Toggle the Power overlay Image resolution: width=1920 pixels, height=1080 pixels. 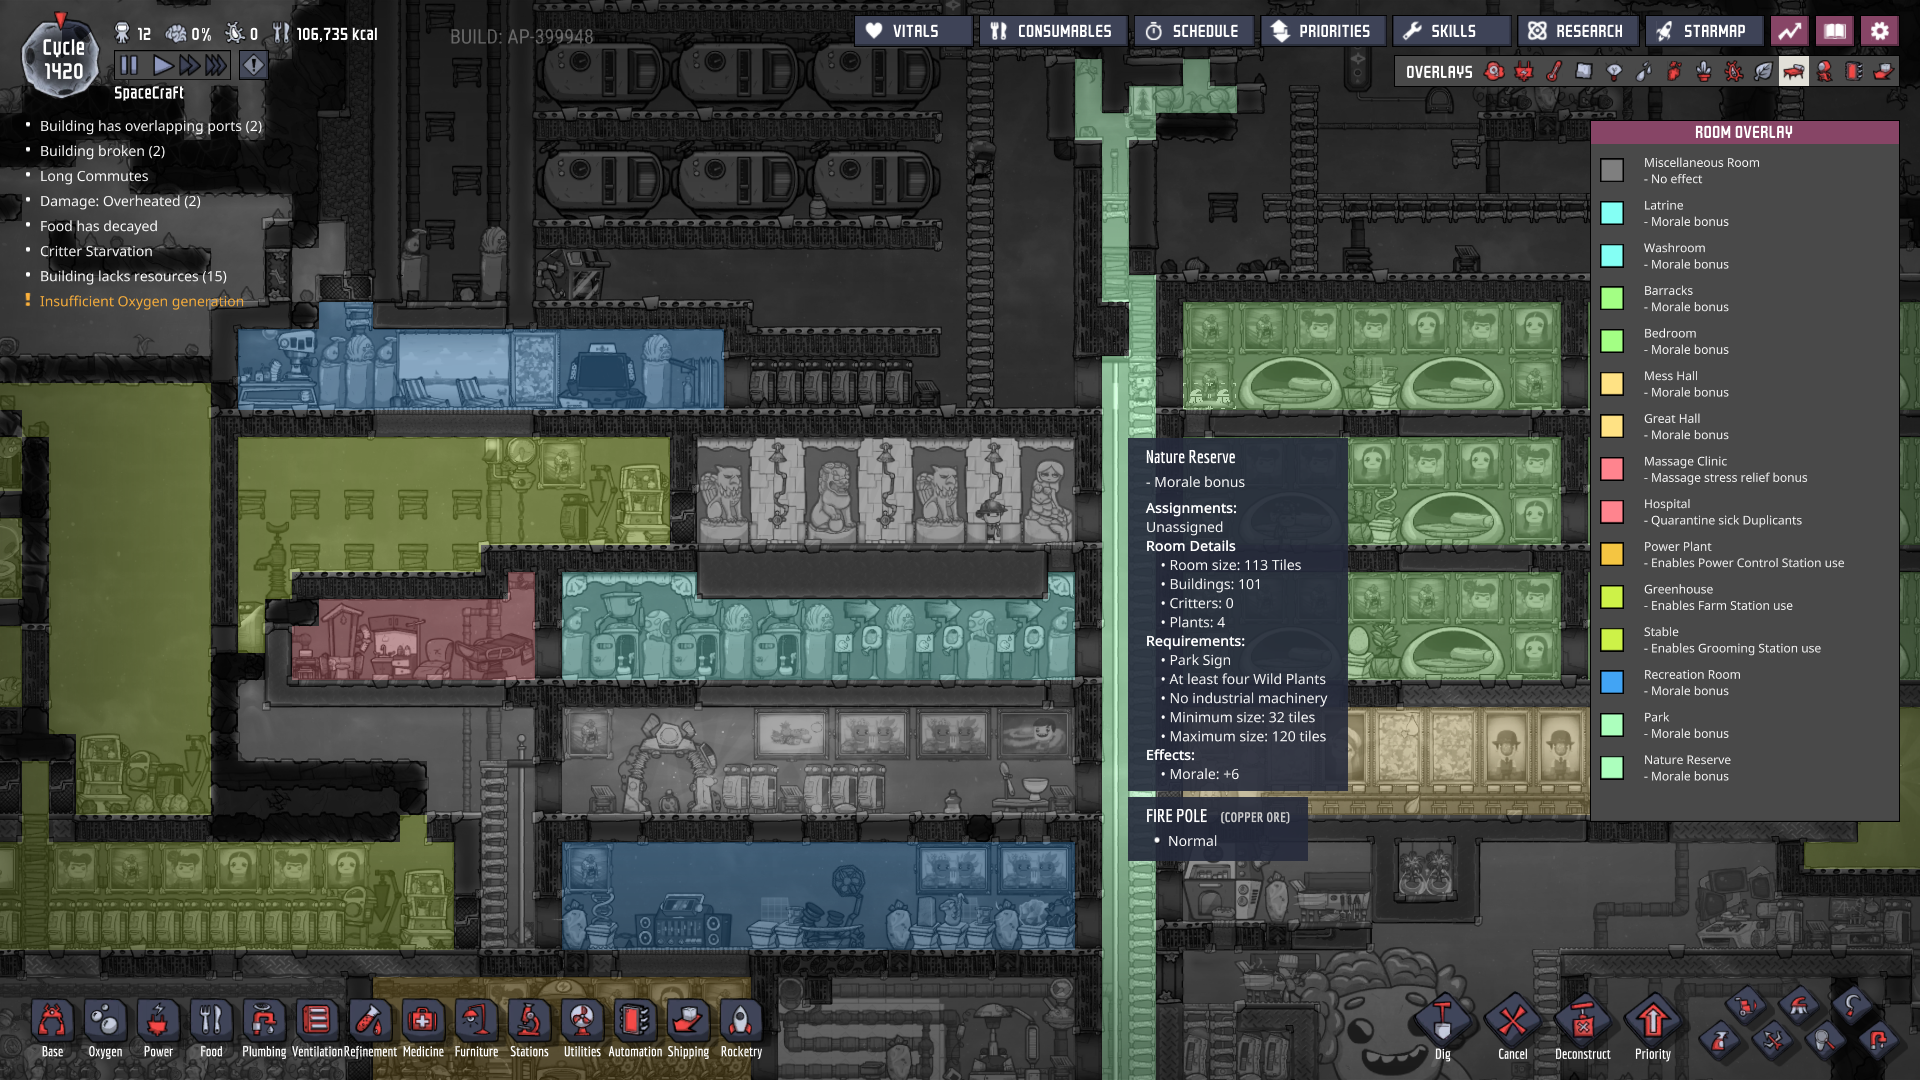(x=1524, y=72)
